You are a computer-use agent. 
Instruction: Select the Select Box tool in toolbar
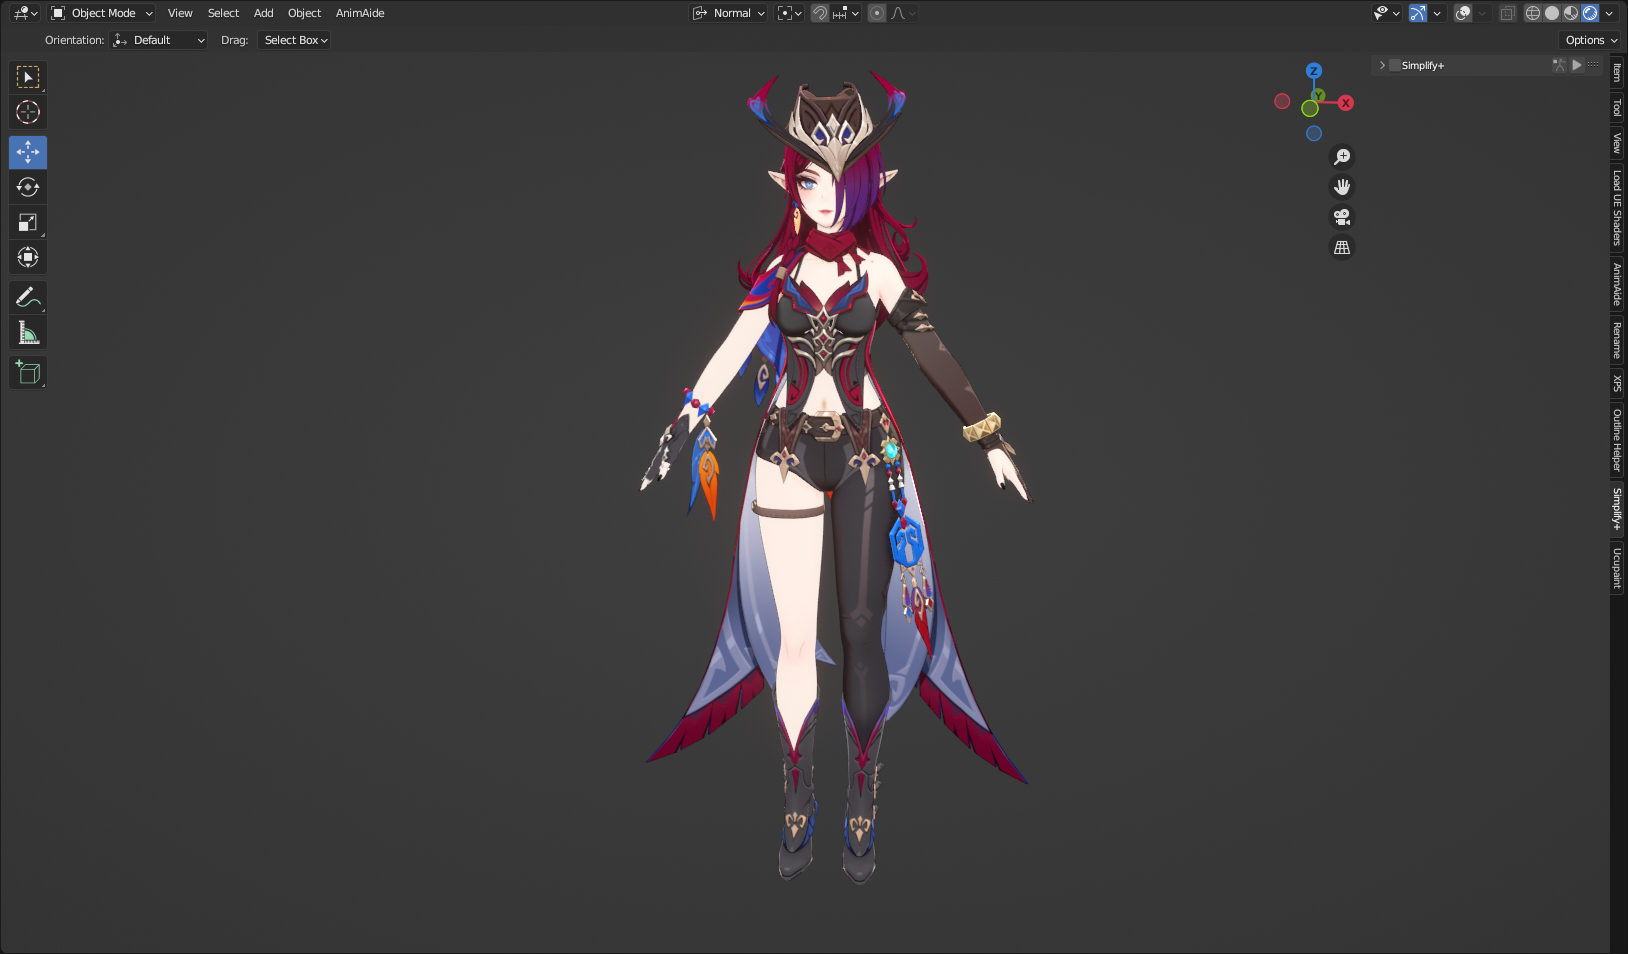[x=28, y=77]
